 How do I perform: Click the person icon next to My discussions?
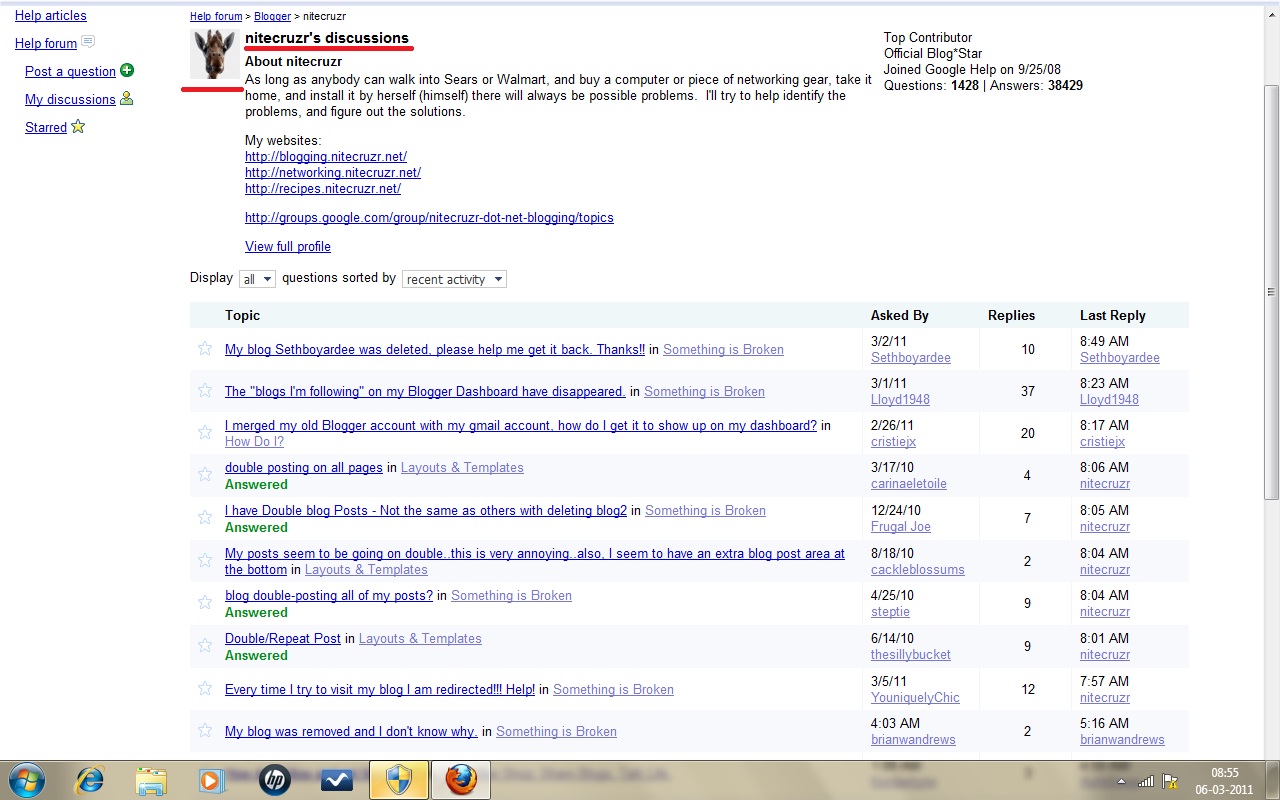[x=127, y=98]
